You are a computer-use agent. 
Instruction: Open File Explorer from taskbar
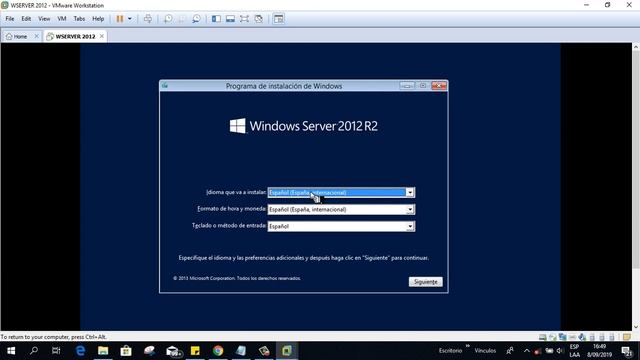103,351
